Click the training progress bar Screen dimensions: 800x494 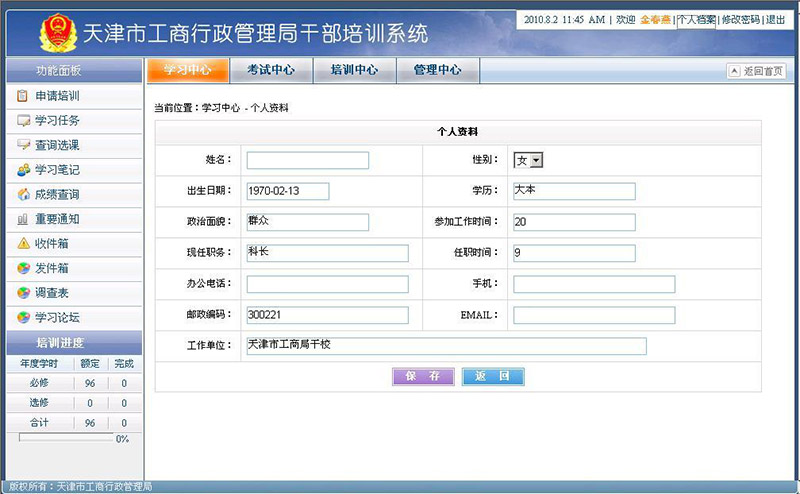click(x=66, y=438)
